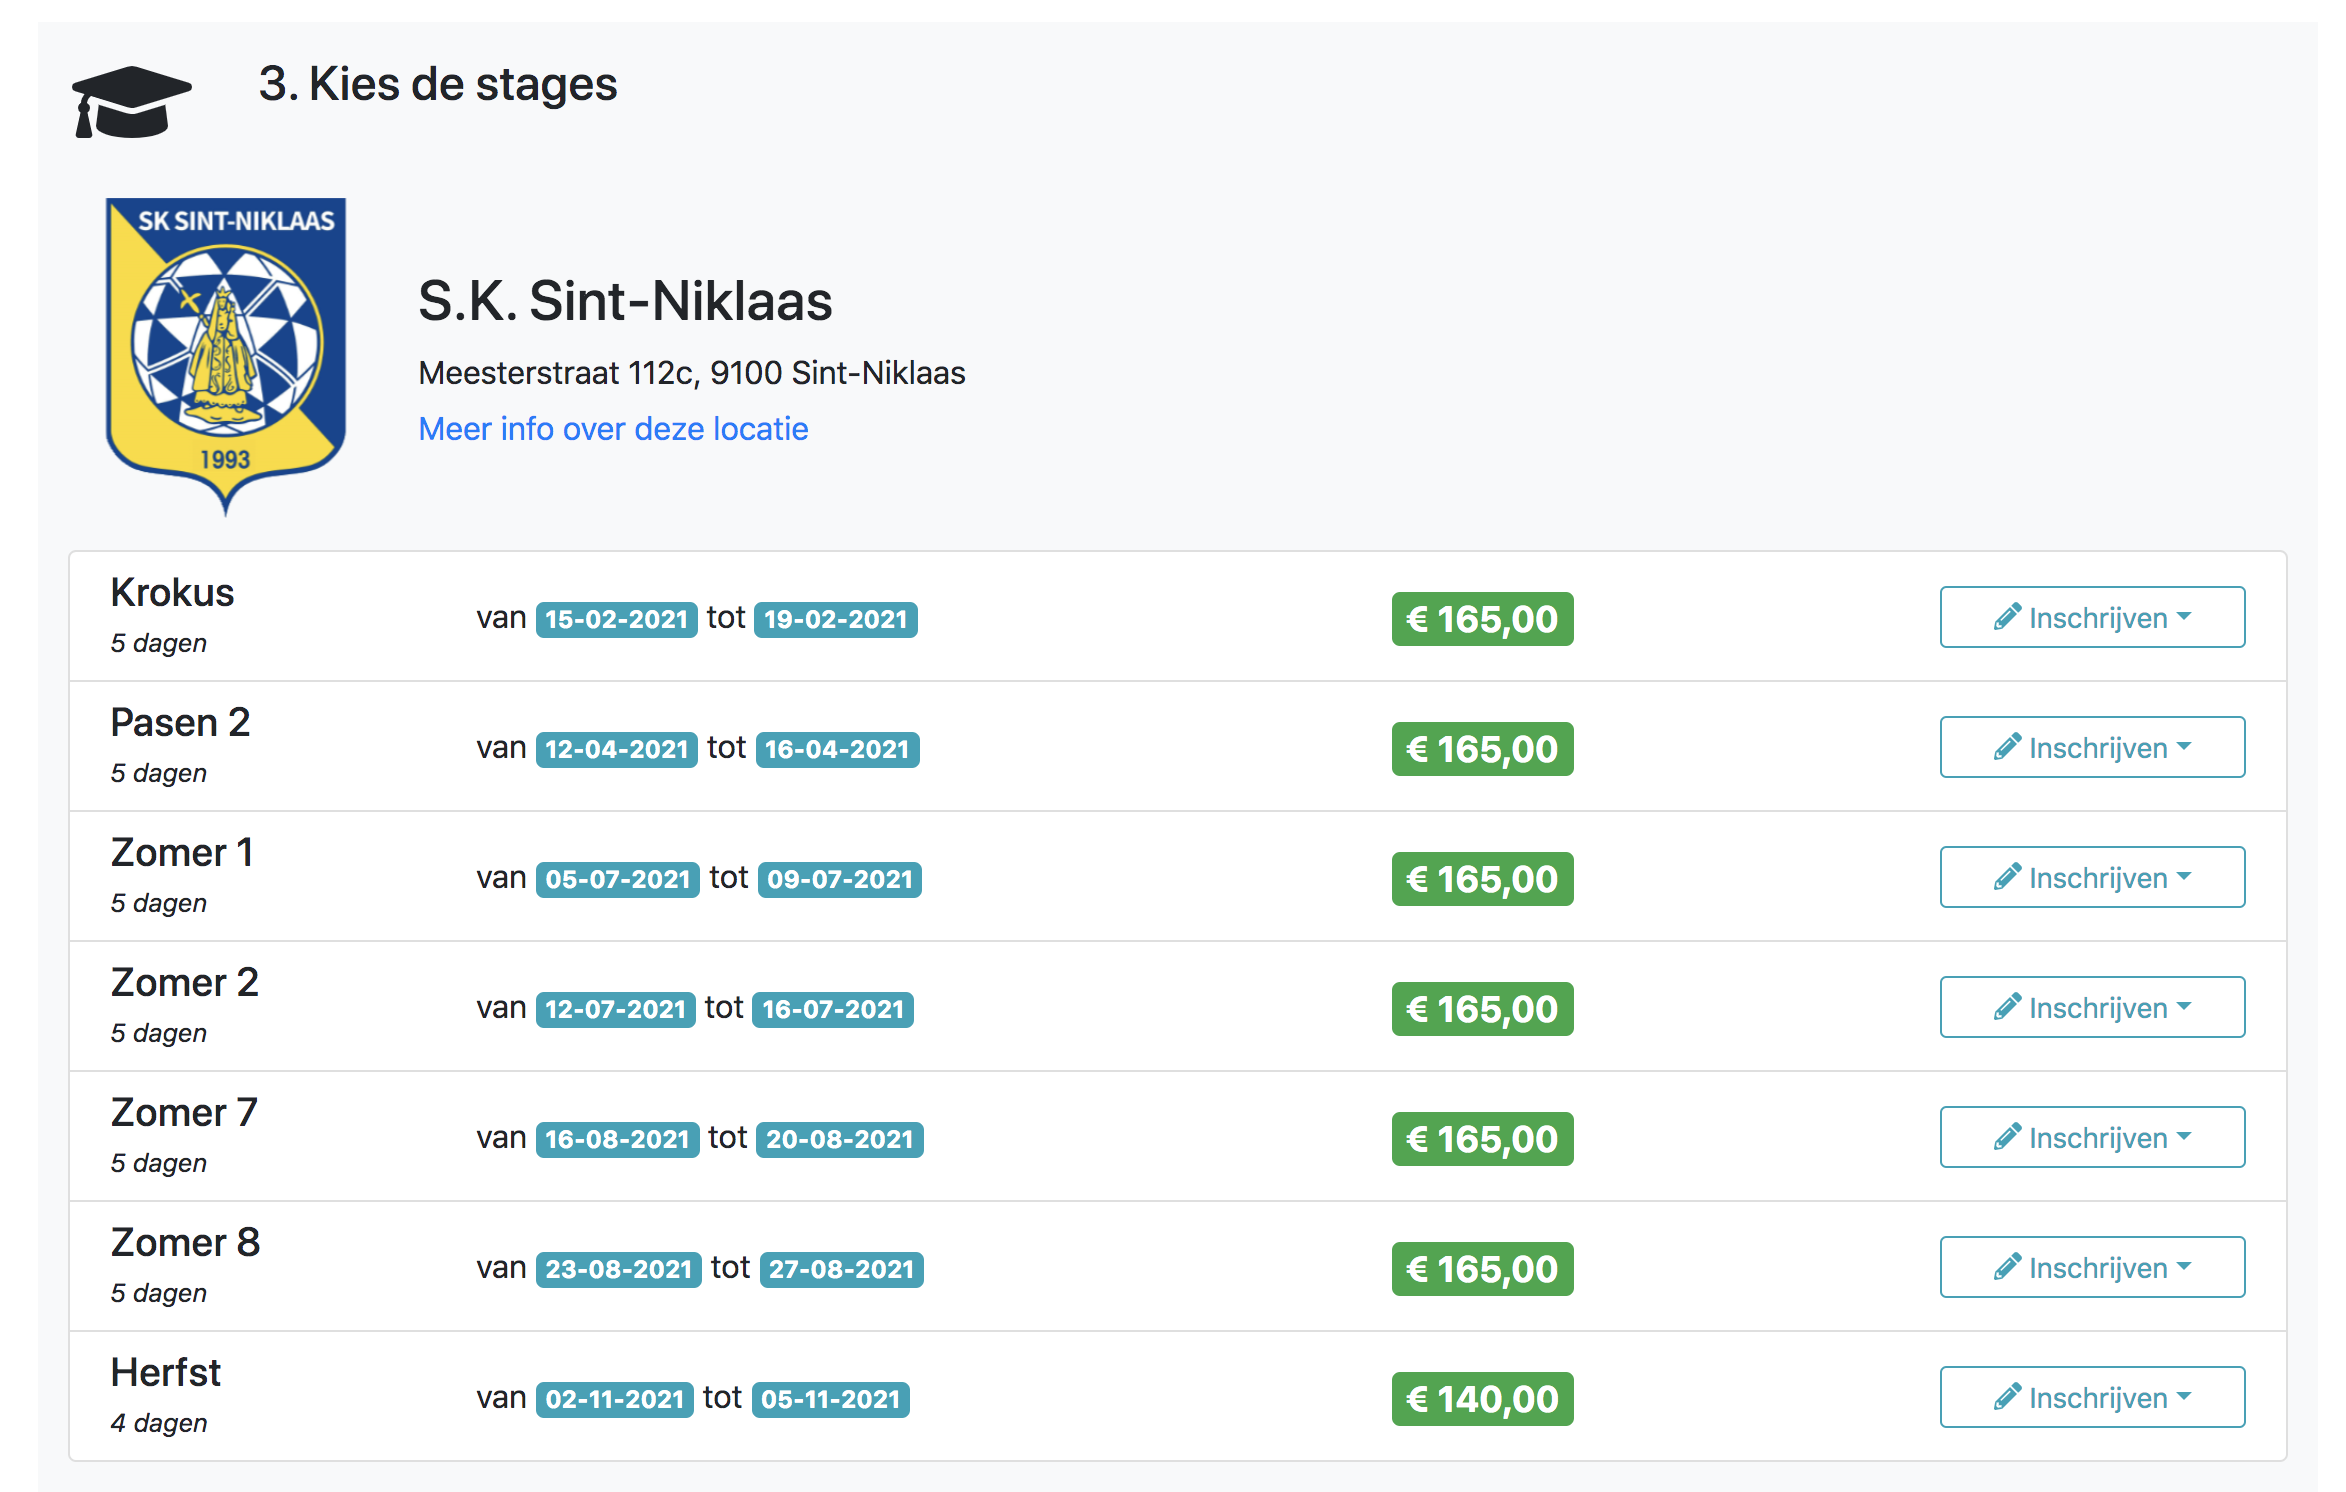This screenshot has width=2346, height=1492.
Task: Expand Inschrijven dropdown caret for Krokus
Action: pyautogui.click(x=2184, y=617)
